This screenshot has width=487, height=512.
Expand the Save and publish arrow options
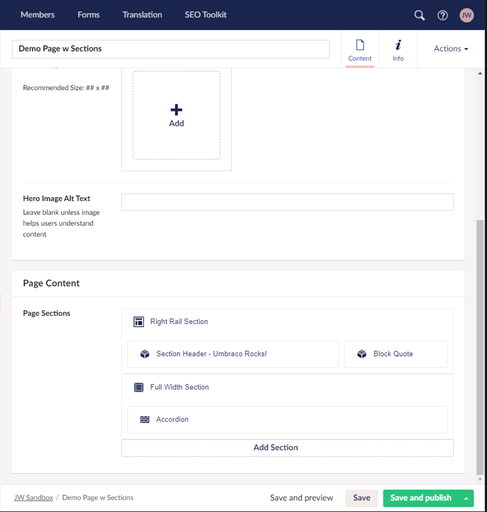pyautogui.click(x=466, y=498)
